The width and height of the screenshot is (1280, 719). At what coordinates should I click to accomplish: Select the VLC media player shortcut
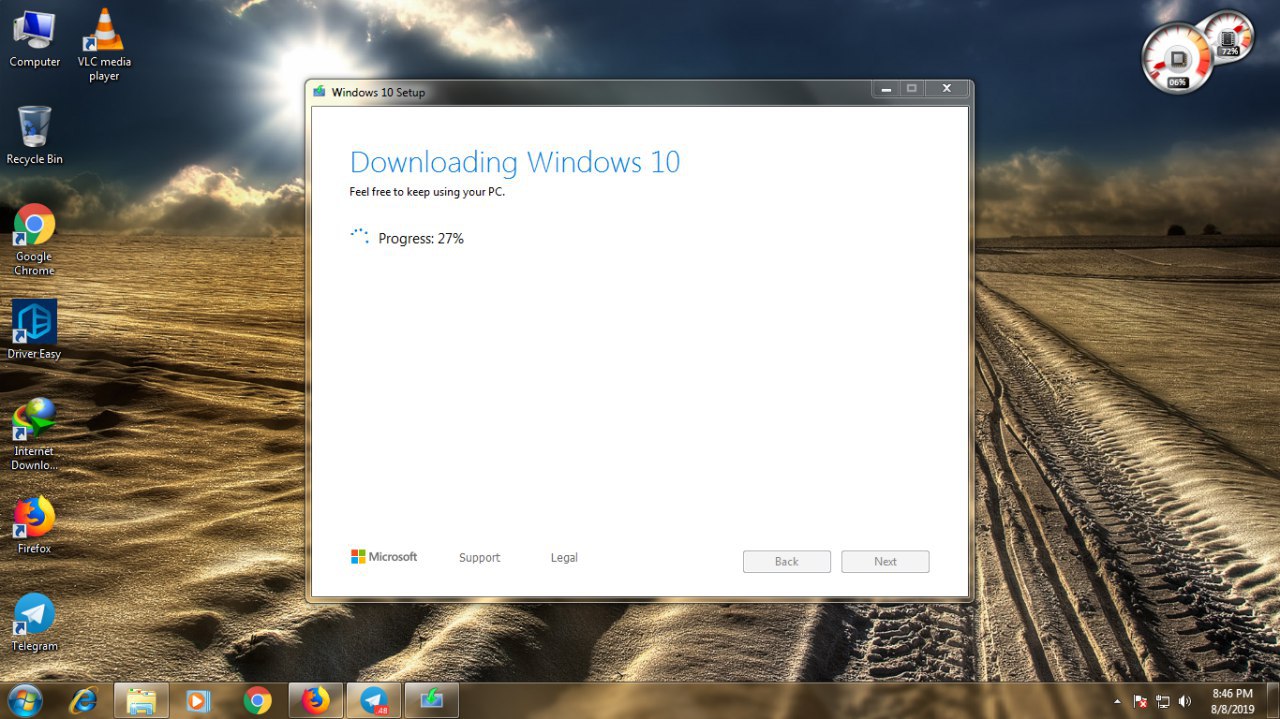click(104, 45)
